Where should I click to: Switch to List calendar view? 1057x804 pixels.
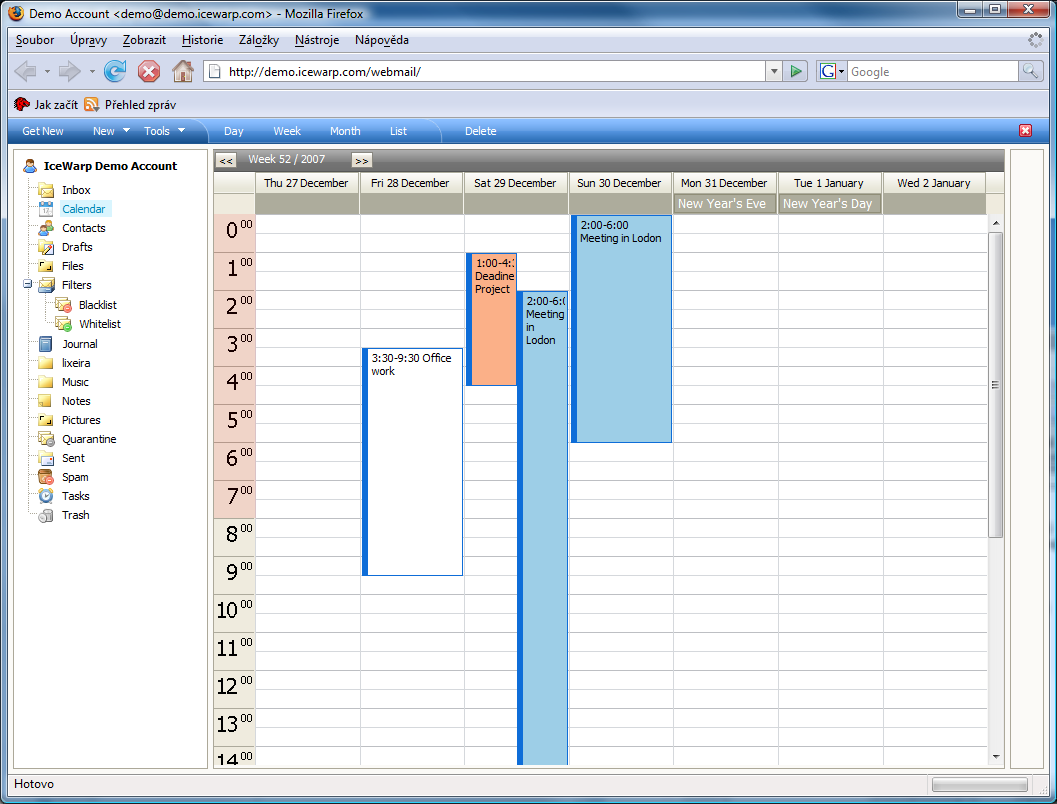coord(398,131)
